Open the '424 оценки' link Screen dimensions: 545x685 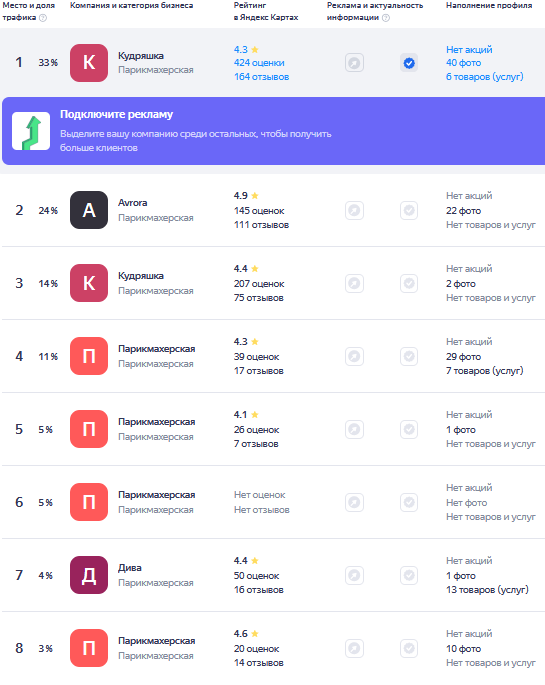(259, 63)
